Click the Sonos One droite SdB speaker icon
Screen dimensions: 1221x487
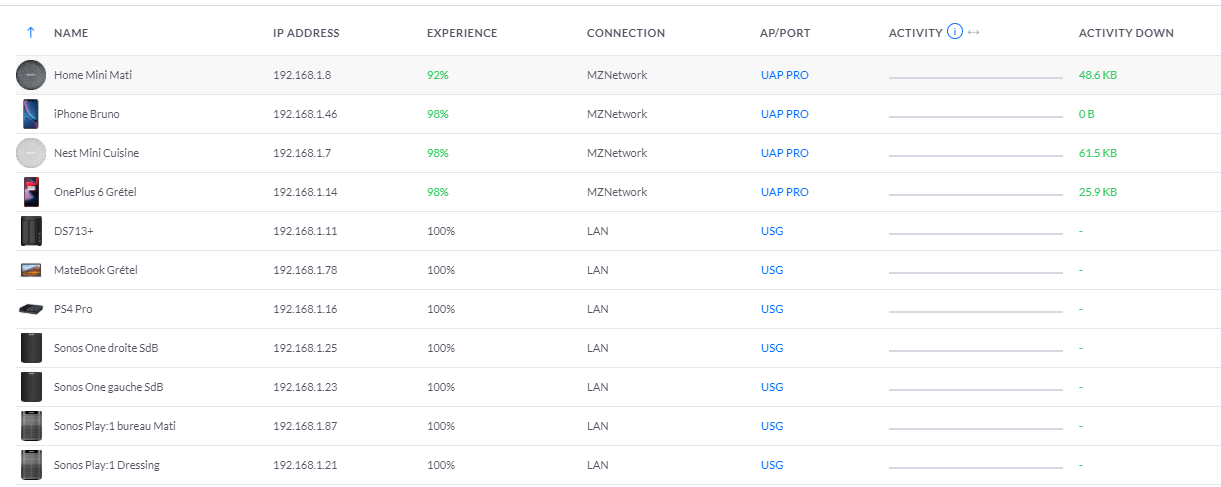(31, 348)
